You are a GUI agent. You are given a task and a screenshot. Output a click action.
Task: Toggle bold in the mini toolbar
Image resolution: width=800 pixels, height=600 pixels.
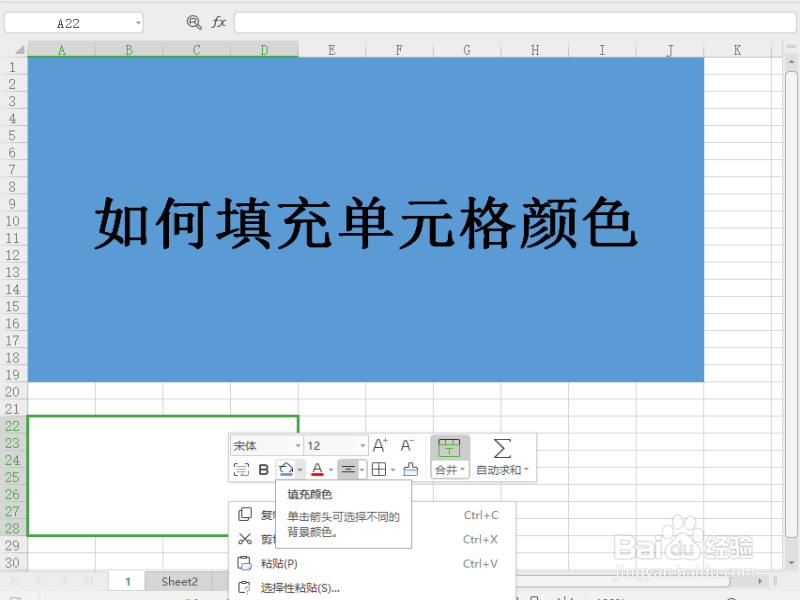point(263,469)
